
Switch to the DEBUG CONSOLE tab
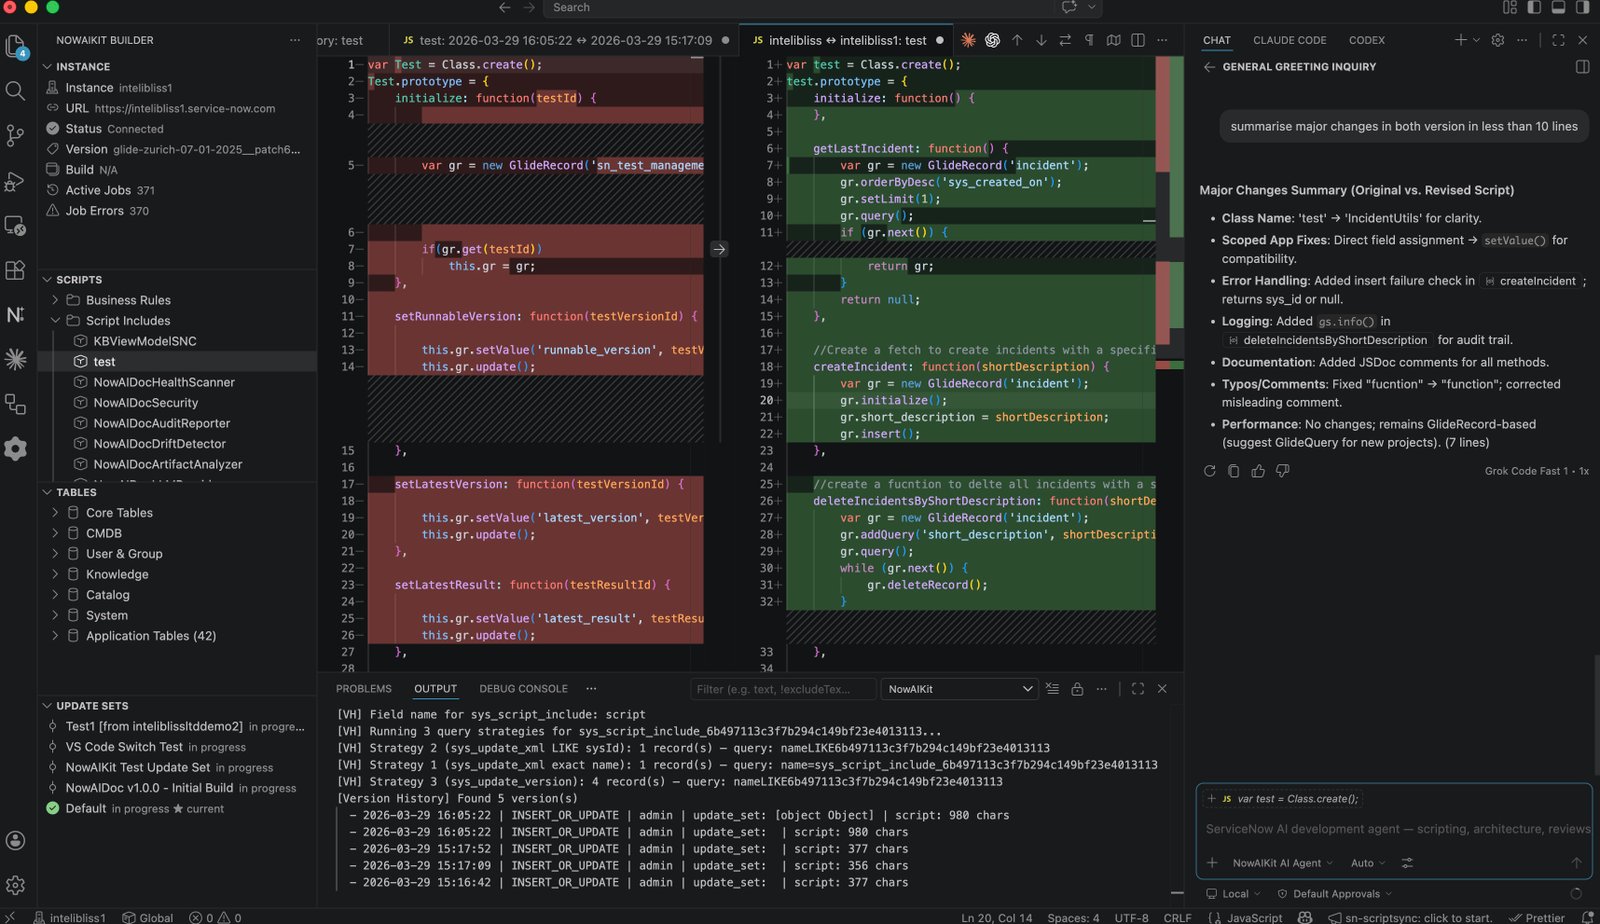tap(523, 689)
